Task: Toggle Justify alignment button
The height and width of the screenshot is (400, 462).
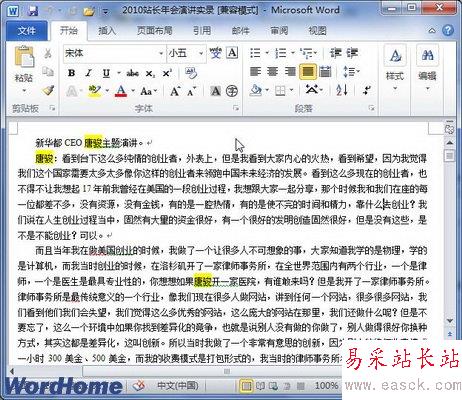Action: [x=308, y=71]
